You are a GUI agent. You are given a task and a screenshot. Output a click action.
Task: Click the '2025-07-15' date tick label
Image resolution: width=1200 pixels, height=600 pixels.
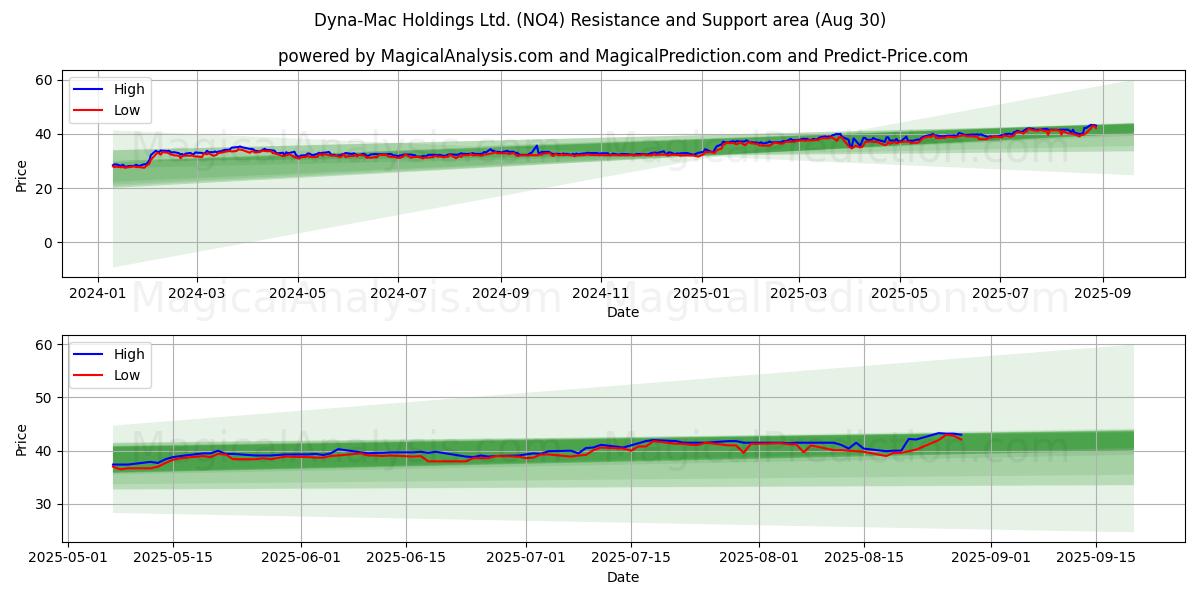(x=631, y=558)
